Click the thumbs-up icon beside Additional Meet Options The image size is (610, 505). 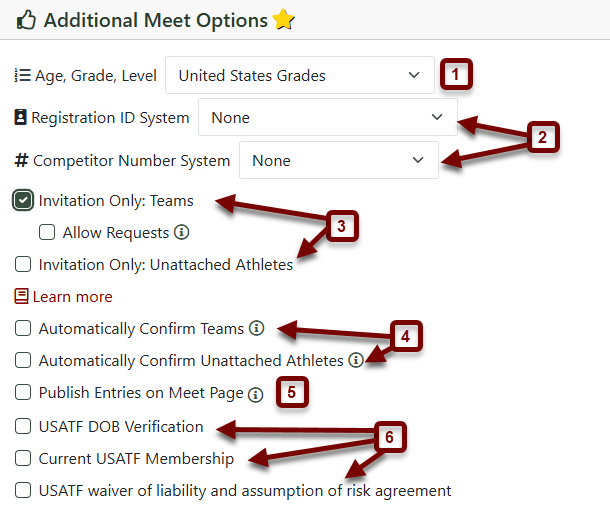(x=26, y=20)
